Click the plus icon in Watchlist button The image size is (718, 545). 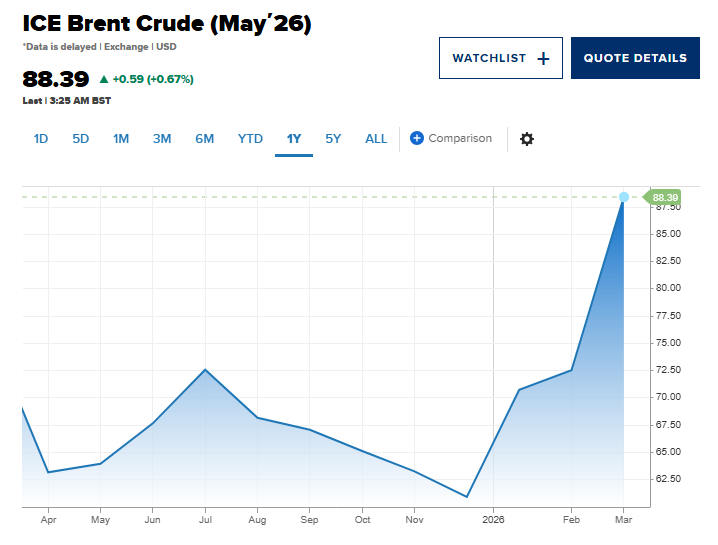coord(543,58)
